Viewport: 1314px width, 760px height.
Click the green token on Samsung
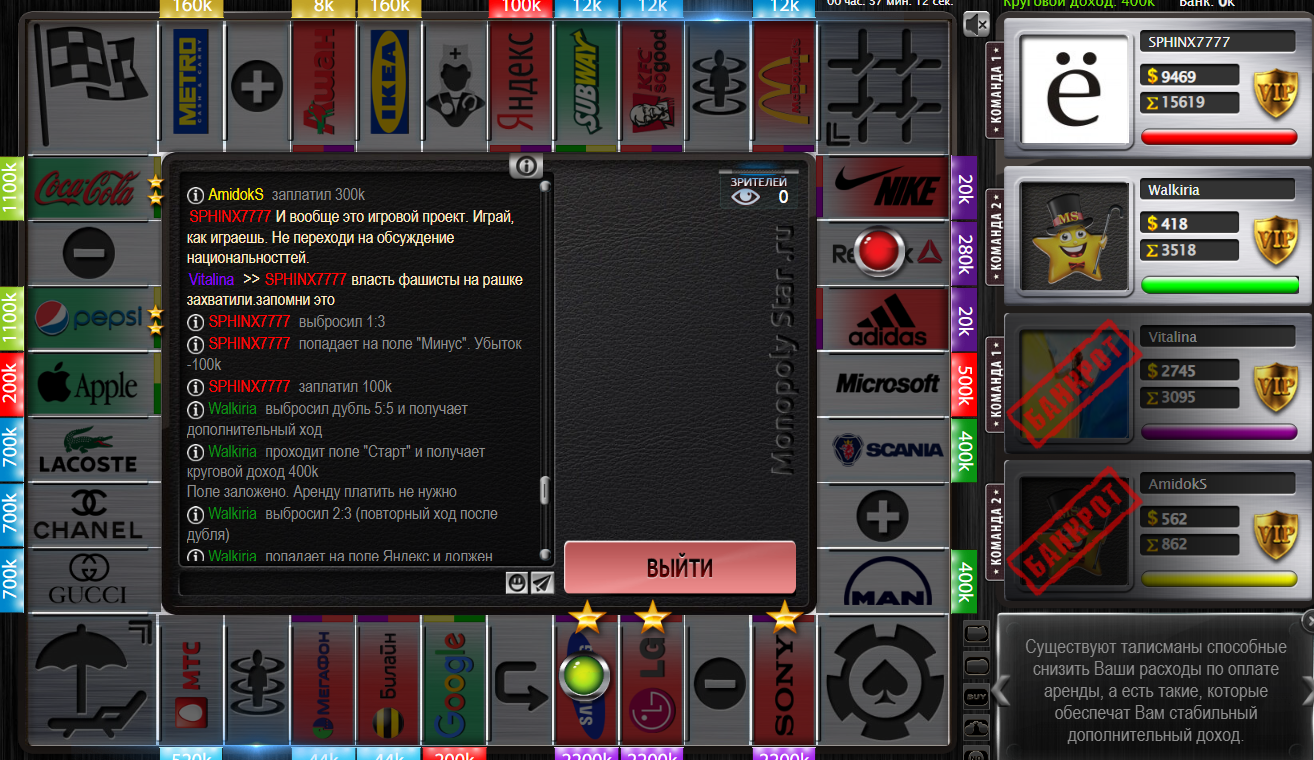(x=585, y=676)
